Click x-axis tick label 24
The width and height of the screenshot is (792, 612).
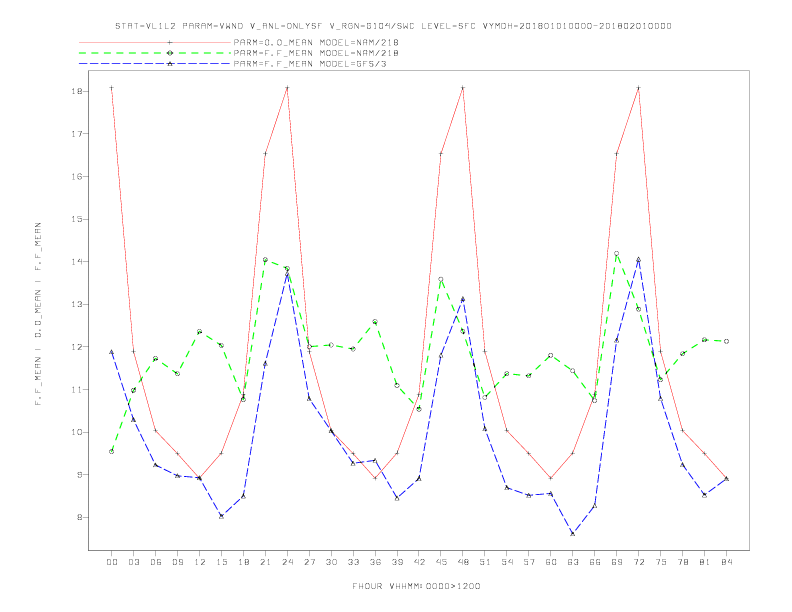pyautogui.click(x=287, y=562)
